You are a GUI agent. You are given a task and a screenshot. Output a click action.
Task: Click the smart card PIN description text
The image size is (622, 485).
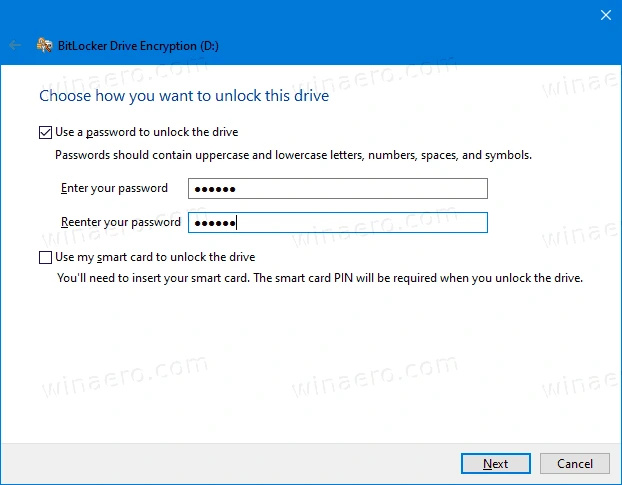pyautogui.click(x=320, y=278)
